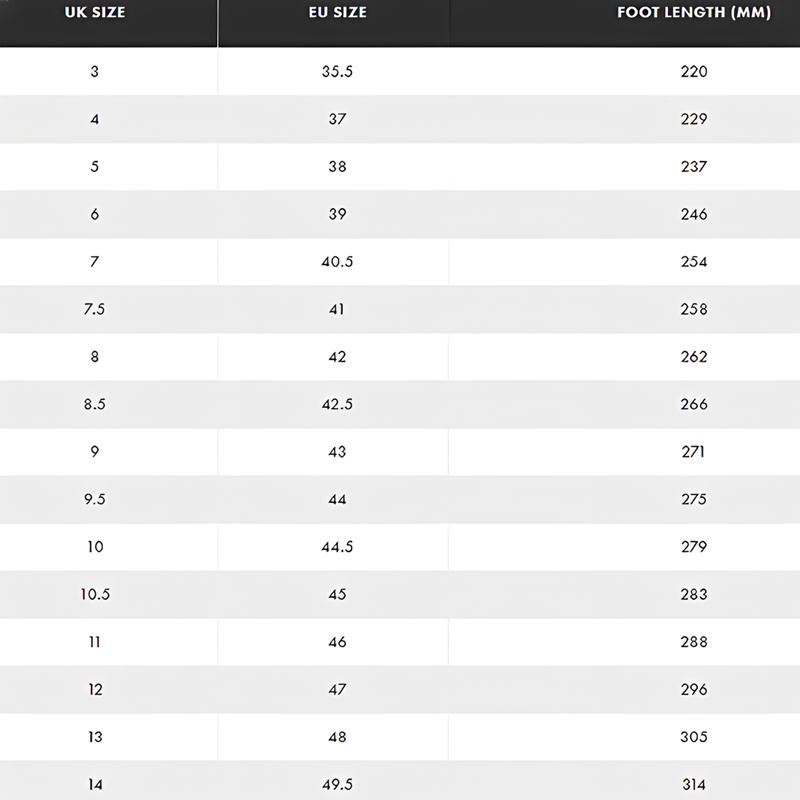800x800 pixels.
Task: Click the EU SIZE column header
Action: point(337,14)
